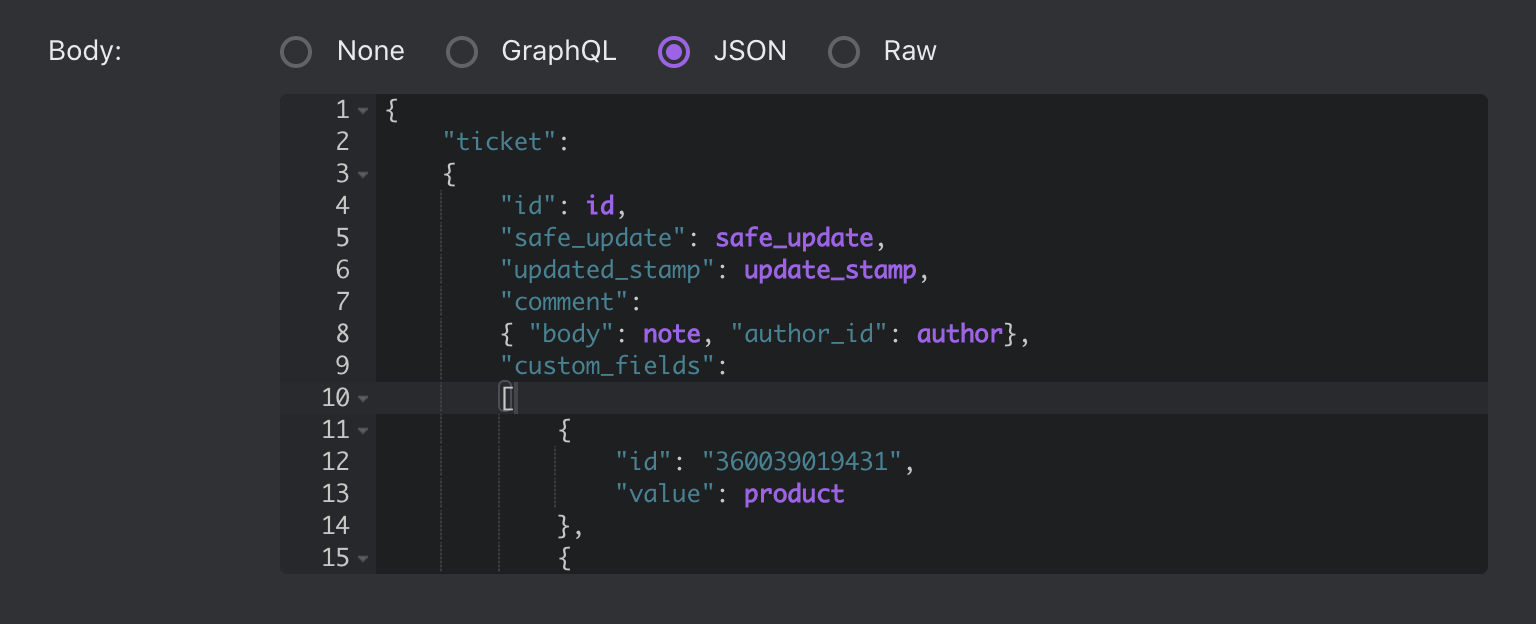The image size is (1536, 624).
Task: Click the author variable on line 8
Action: tap(960, 334)
